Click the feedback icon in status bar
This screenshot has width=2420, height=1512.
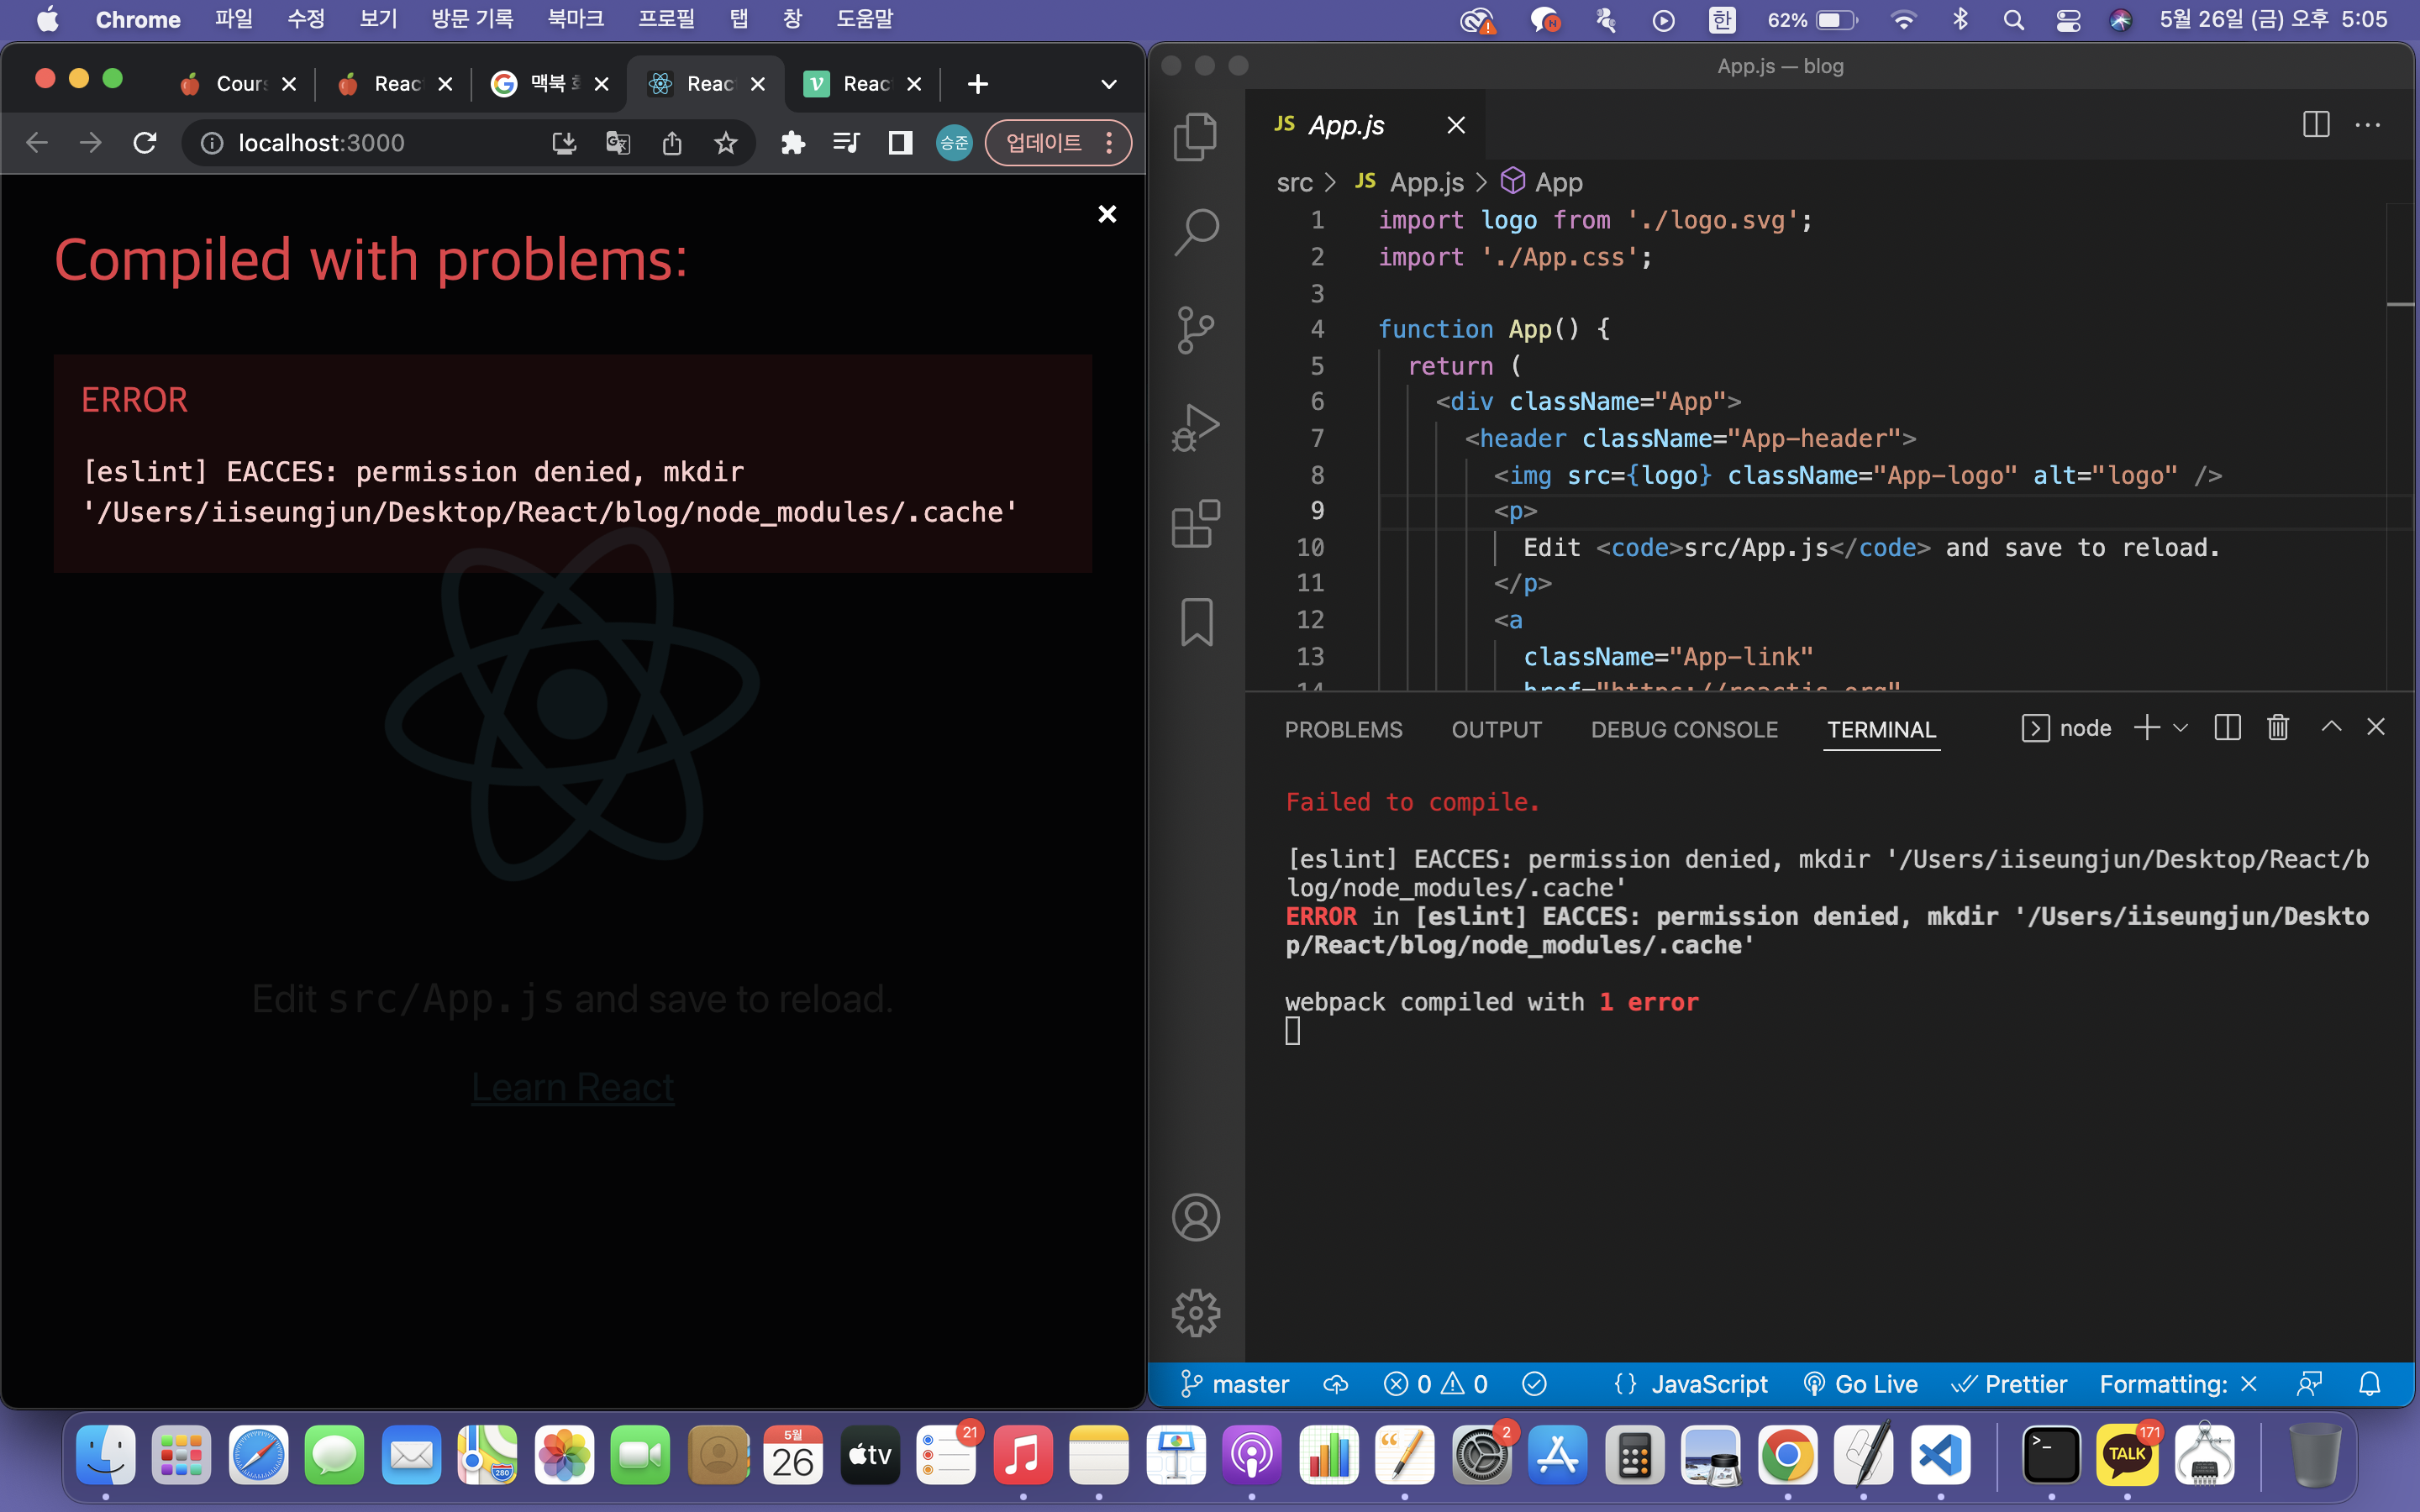point(2309,1384)
